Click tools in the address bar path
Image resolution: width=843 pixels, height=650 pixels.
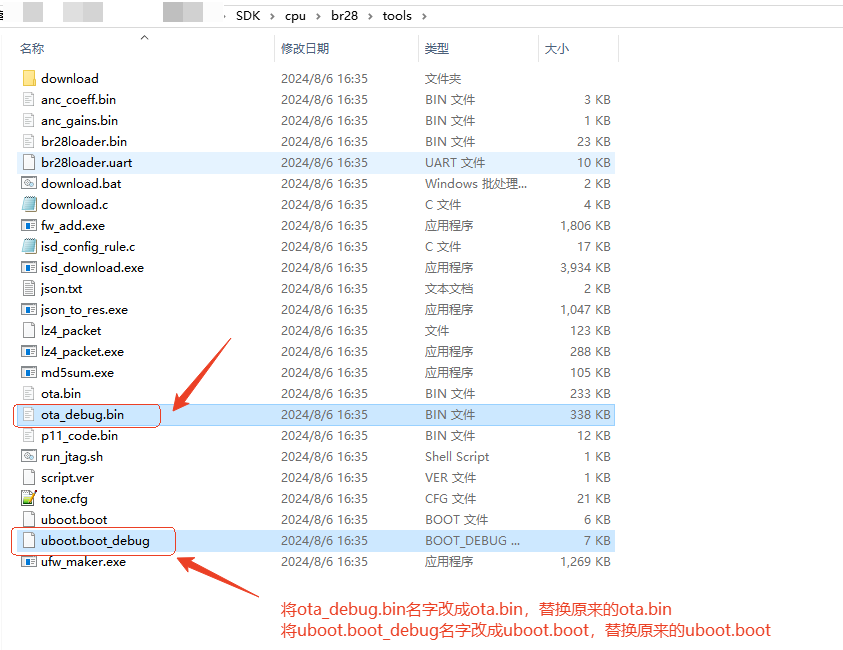click(397, 16)
